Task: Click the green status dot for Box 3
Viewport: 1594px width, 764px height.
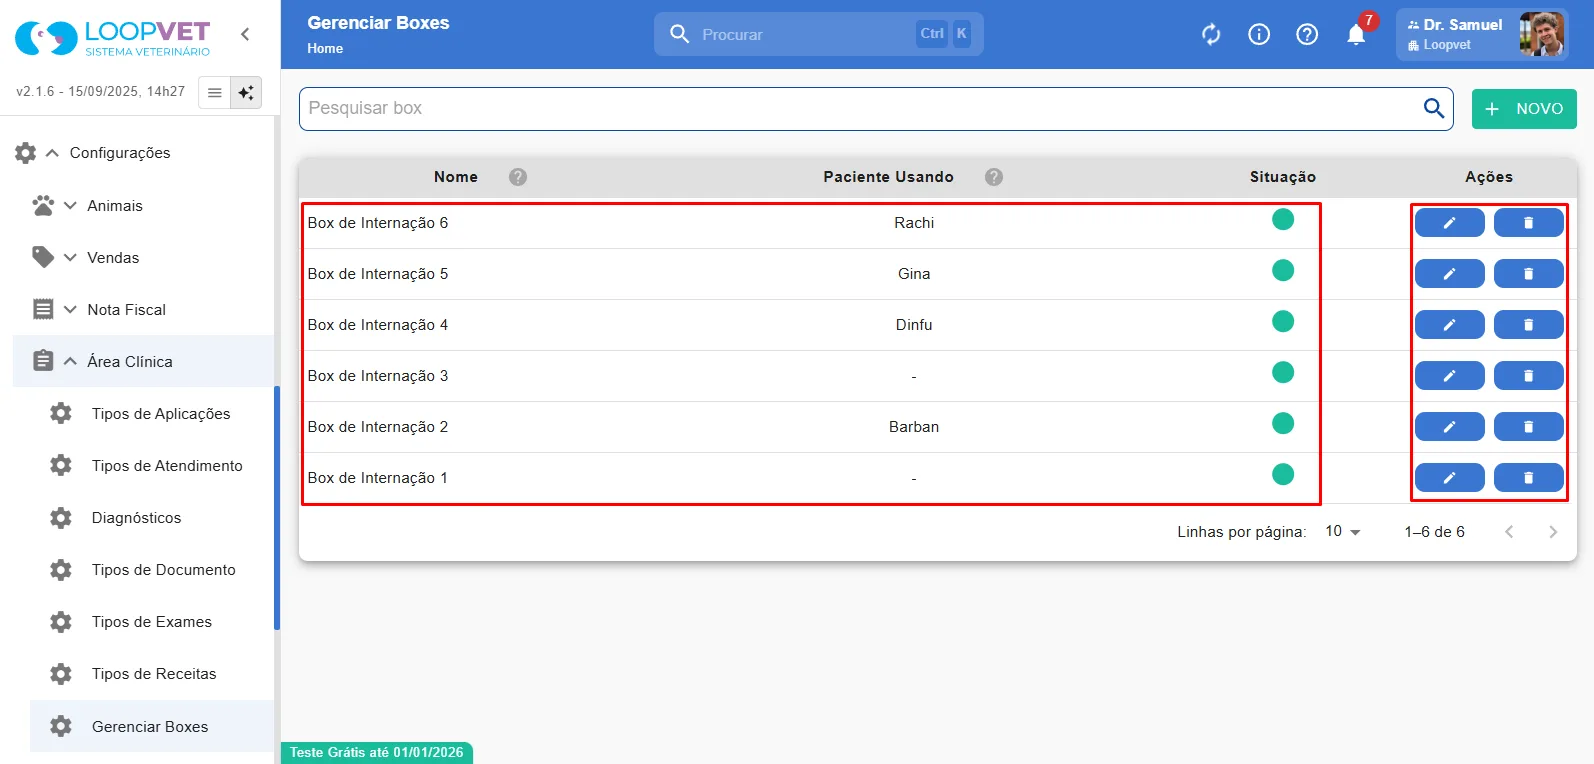Action: coord(1283,372)
